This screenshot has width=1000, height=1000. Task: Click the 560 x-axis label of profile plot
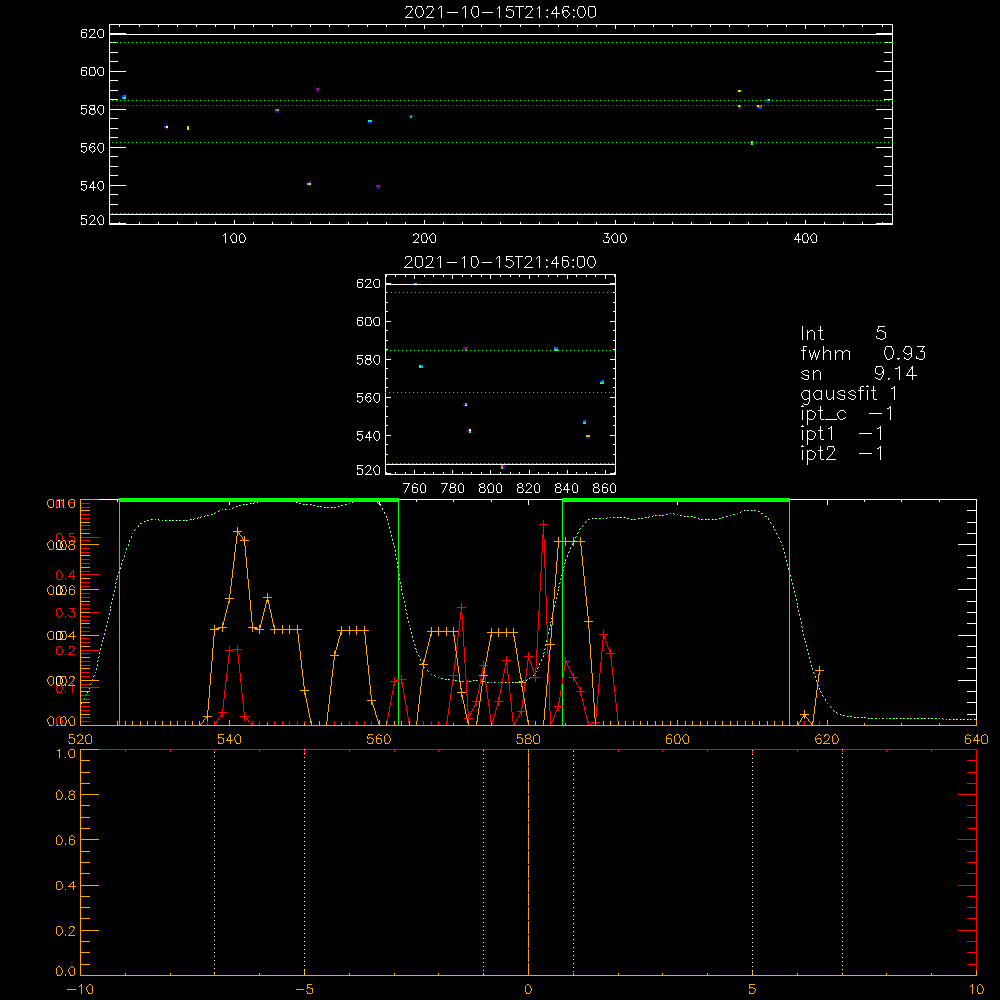pyautogui.click(x=379, y=739)
